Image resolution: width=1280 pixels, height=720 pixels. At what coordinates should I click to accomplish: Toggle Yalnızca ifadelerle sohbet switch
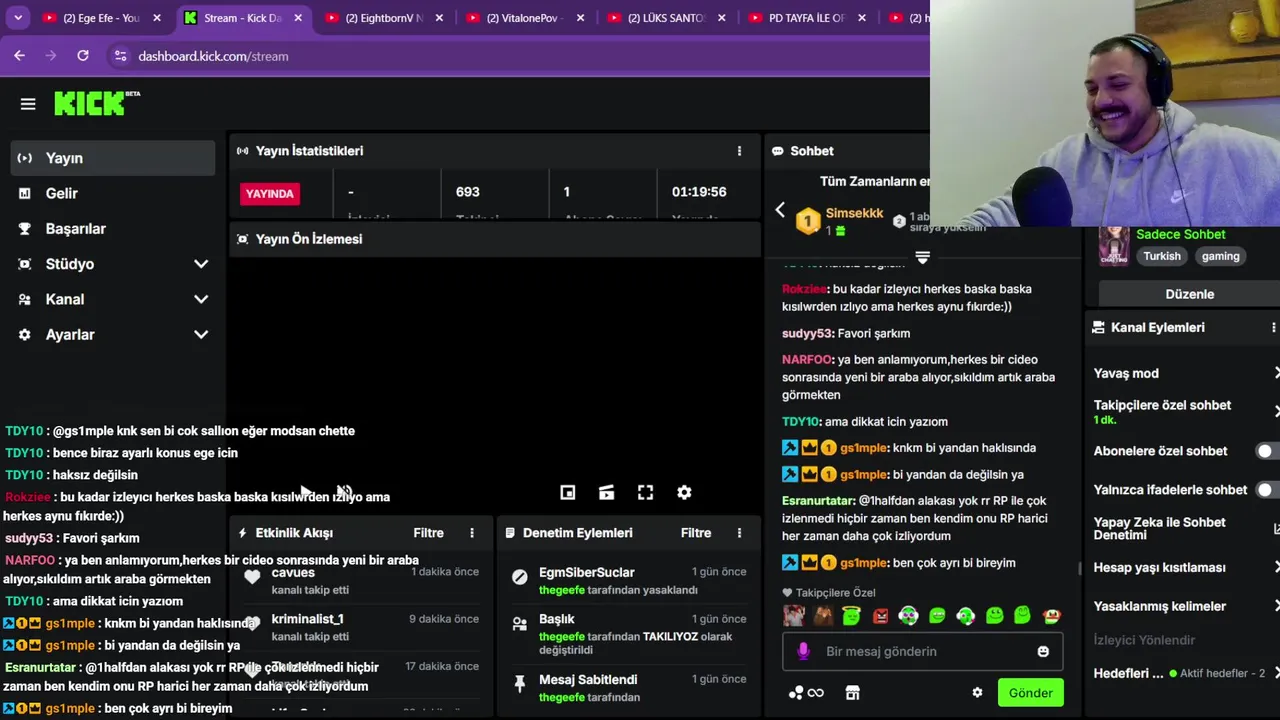(x=1266, y=490)
